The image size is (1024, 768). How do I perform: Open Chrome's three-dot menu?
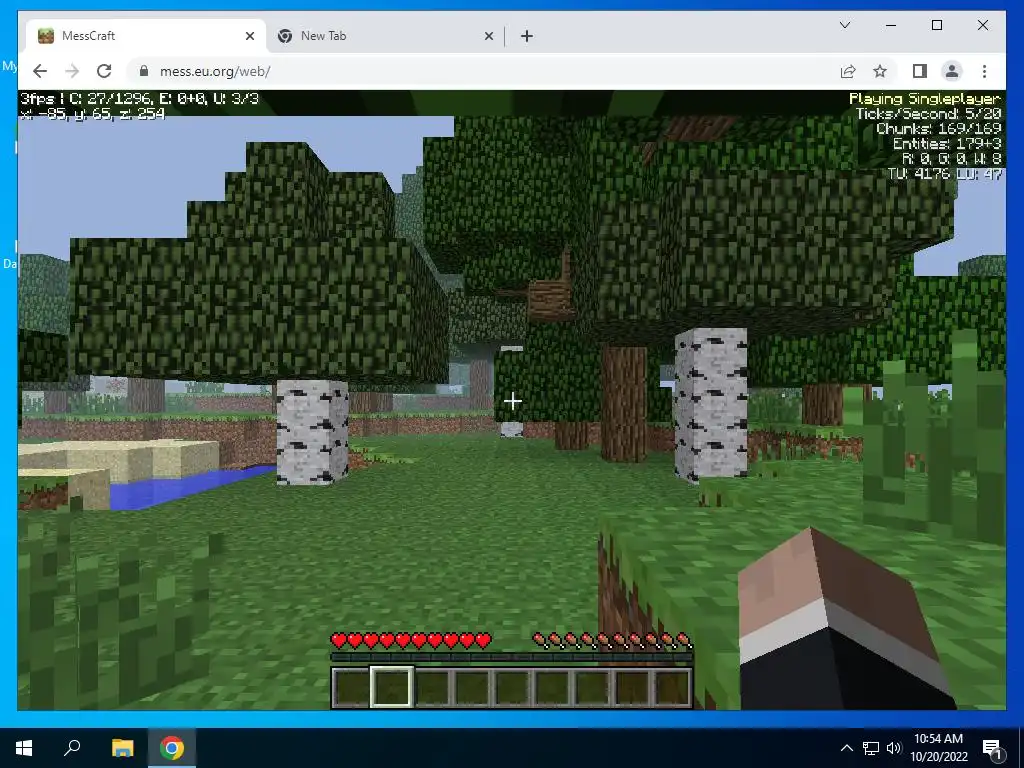coord(984,71)
